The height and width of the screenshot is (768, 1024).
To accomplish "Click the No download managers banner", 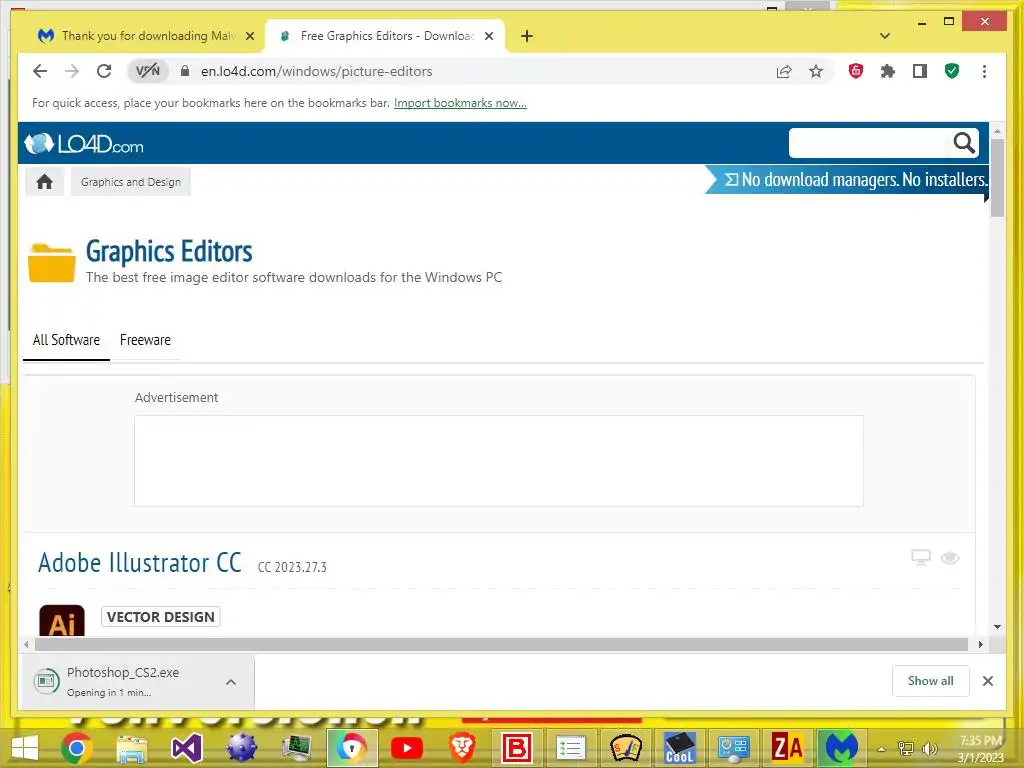I will [x=848, y=180].
